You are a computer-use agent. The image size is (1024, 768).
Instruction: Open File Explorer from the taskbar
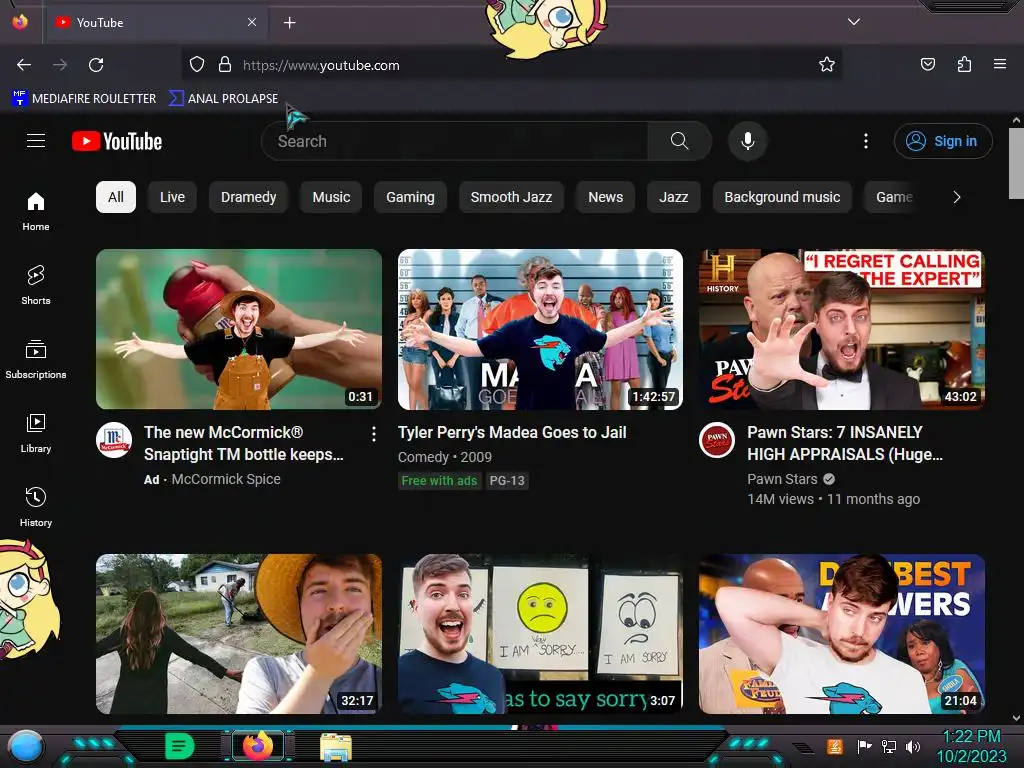click(x=336, y=747)
